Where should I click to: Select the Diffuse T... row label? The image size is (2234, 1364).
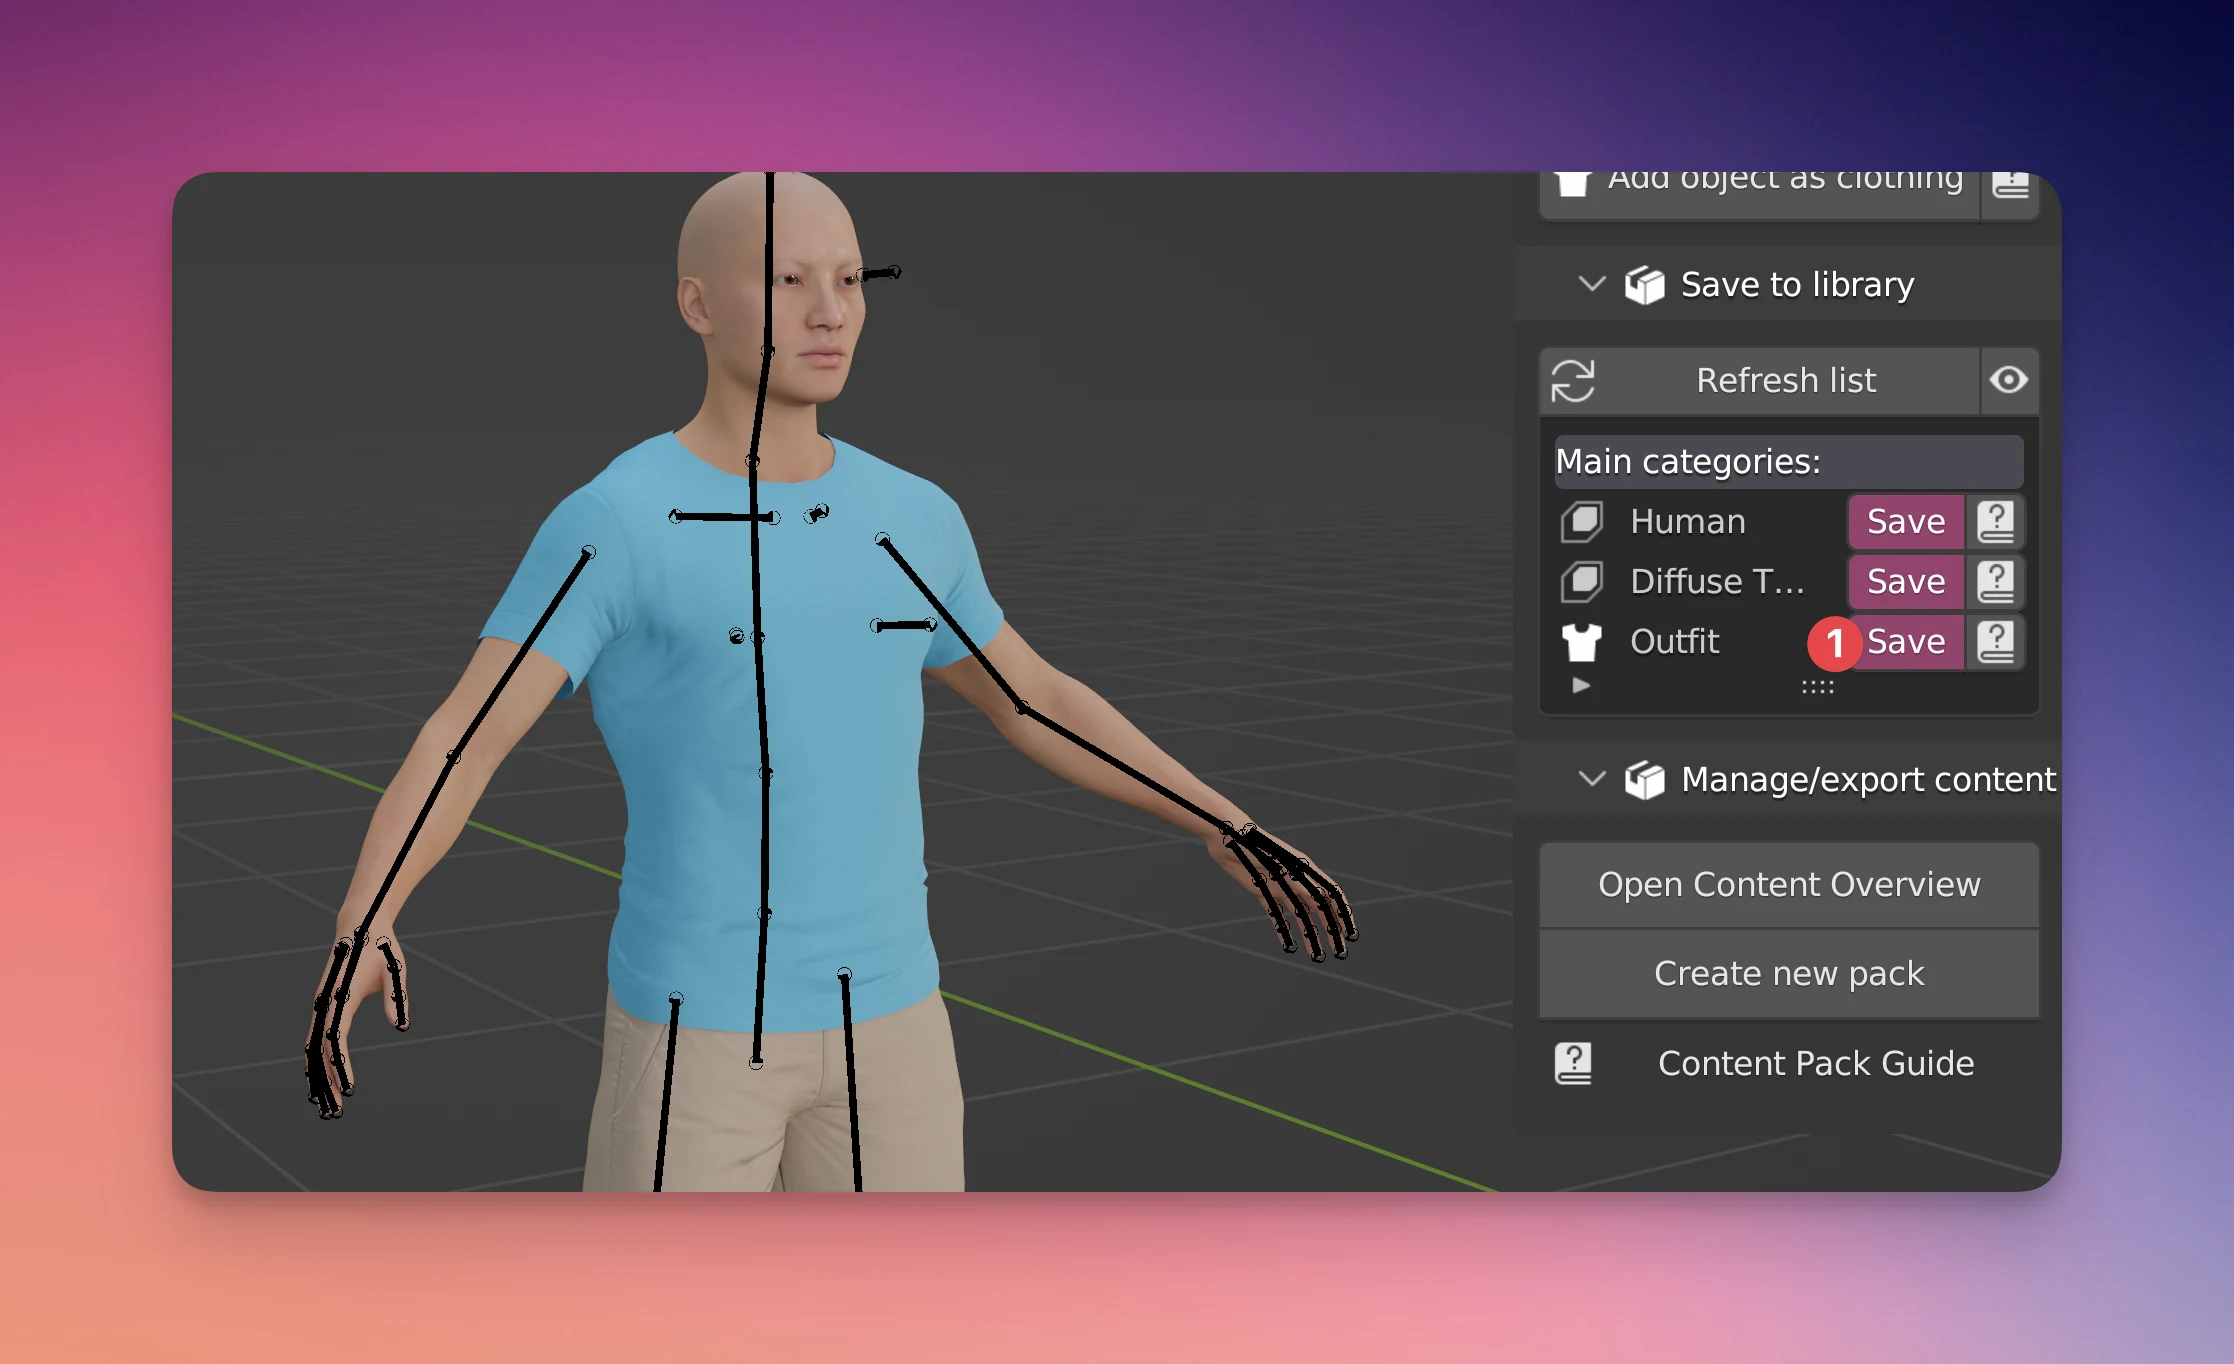click(1717, 582)
